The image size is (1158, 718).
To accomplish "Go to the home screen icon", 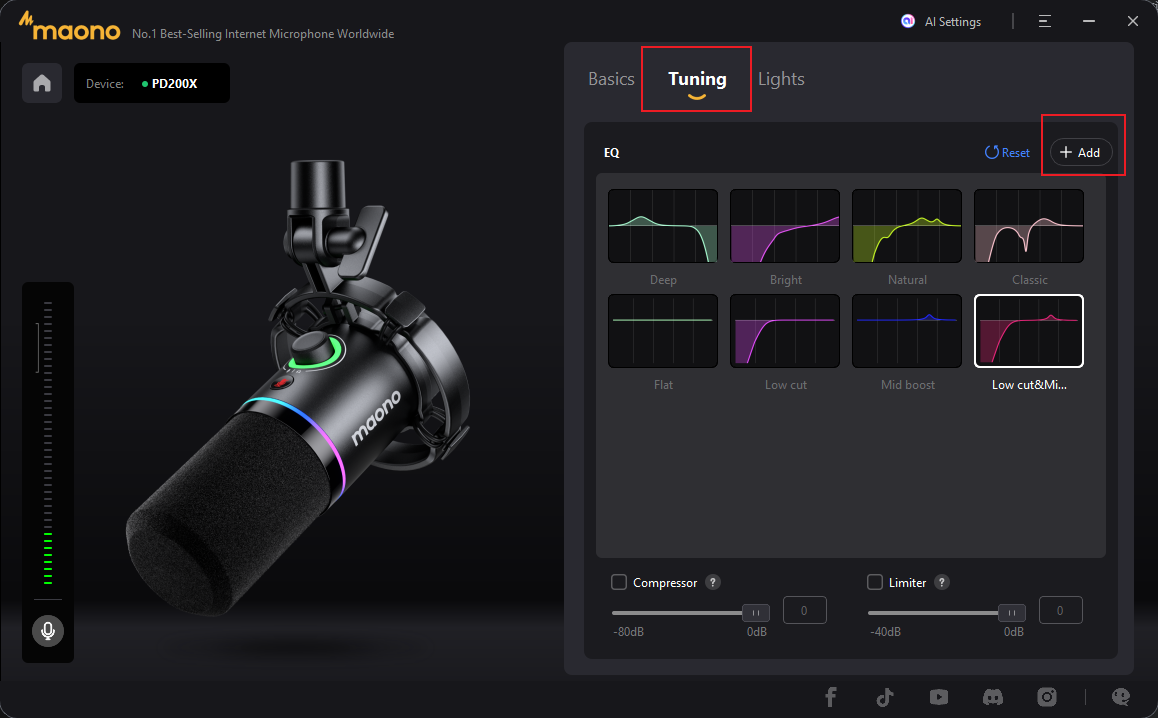I will [x=42, y=83].
